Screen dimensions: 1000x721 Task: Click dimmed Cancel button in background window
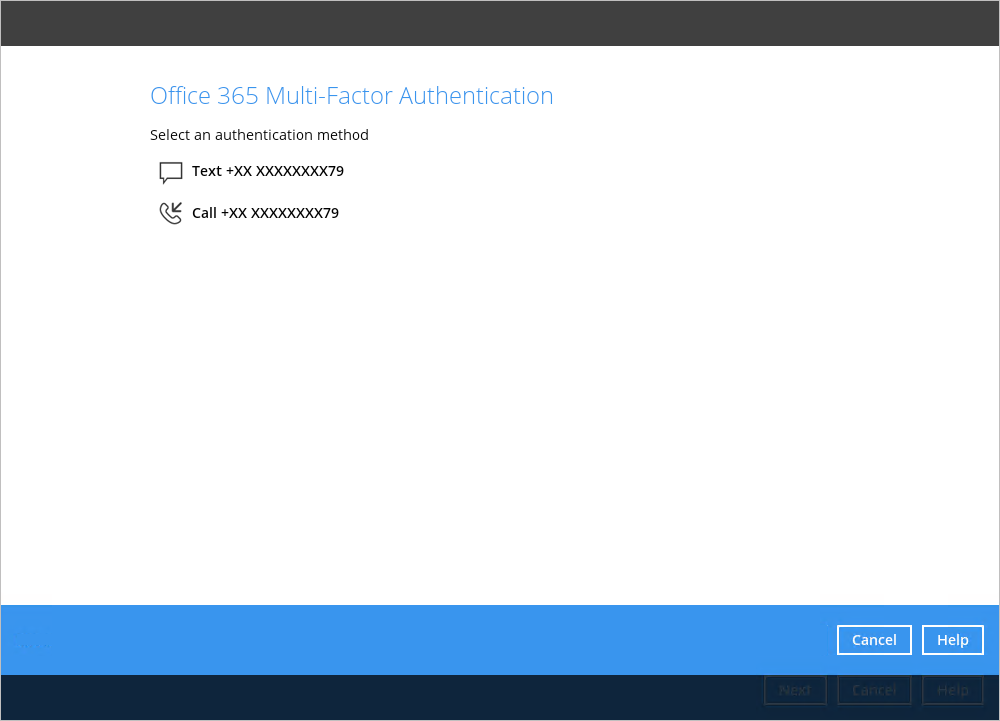(x=874, y=690)
